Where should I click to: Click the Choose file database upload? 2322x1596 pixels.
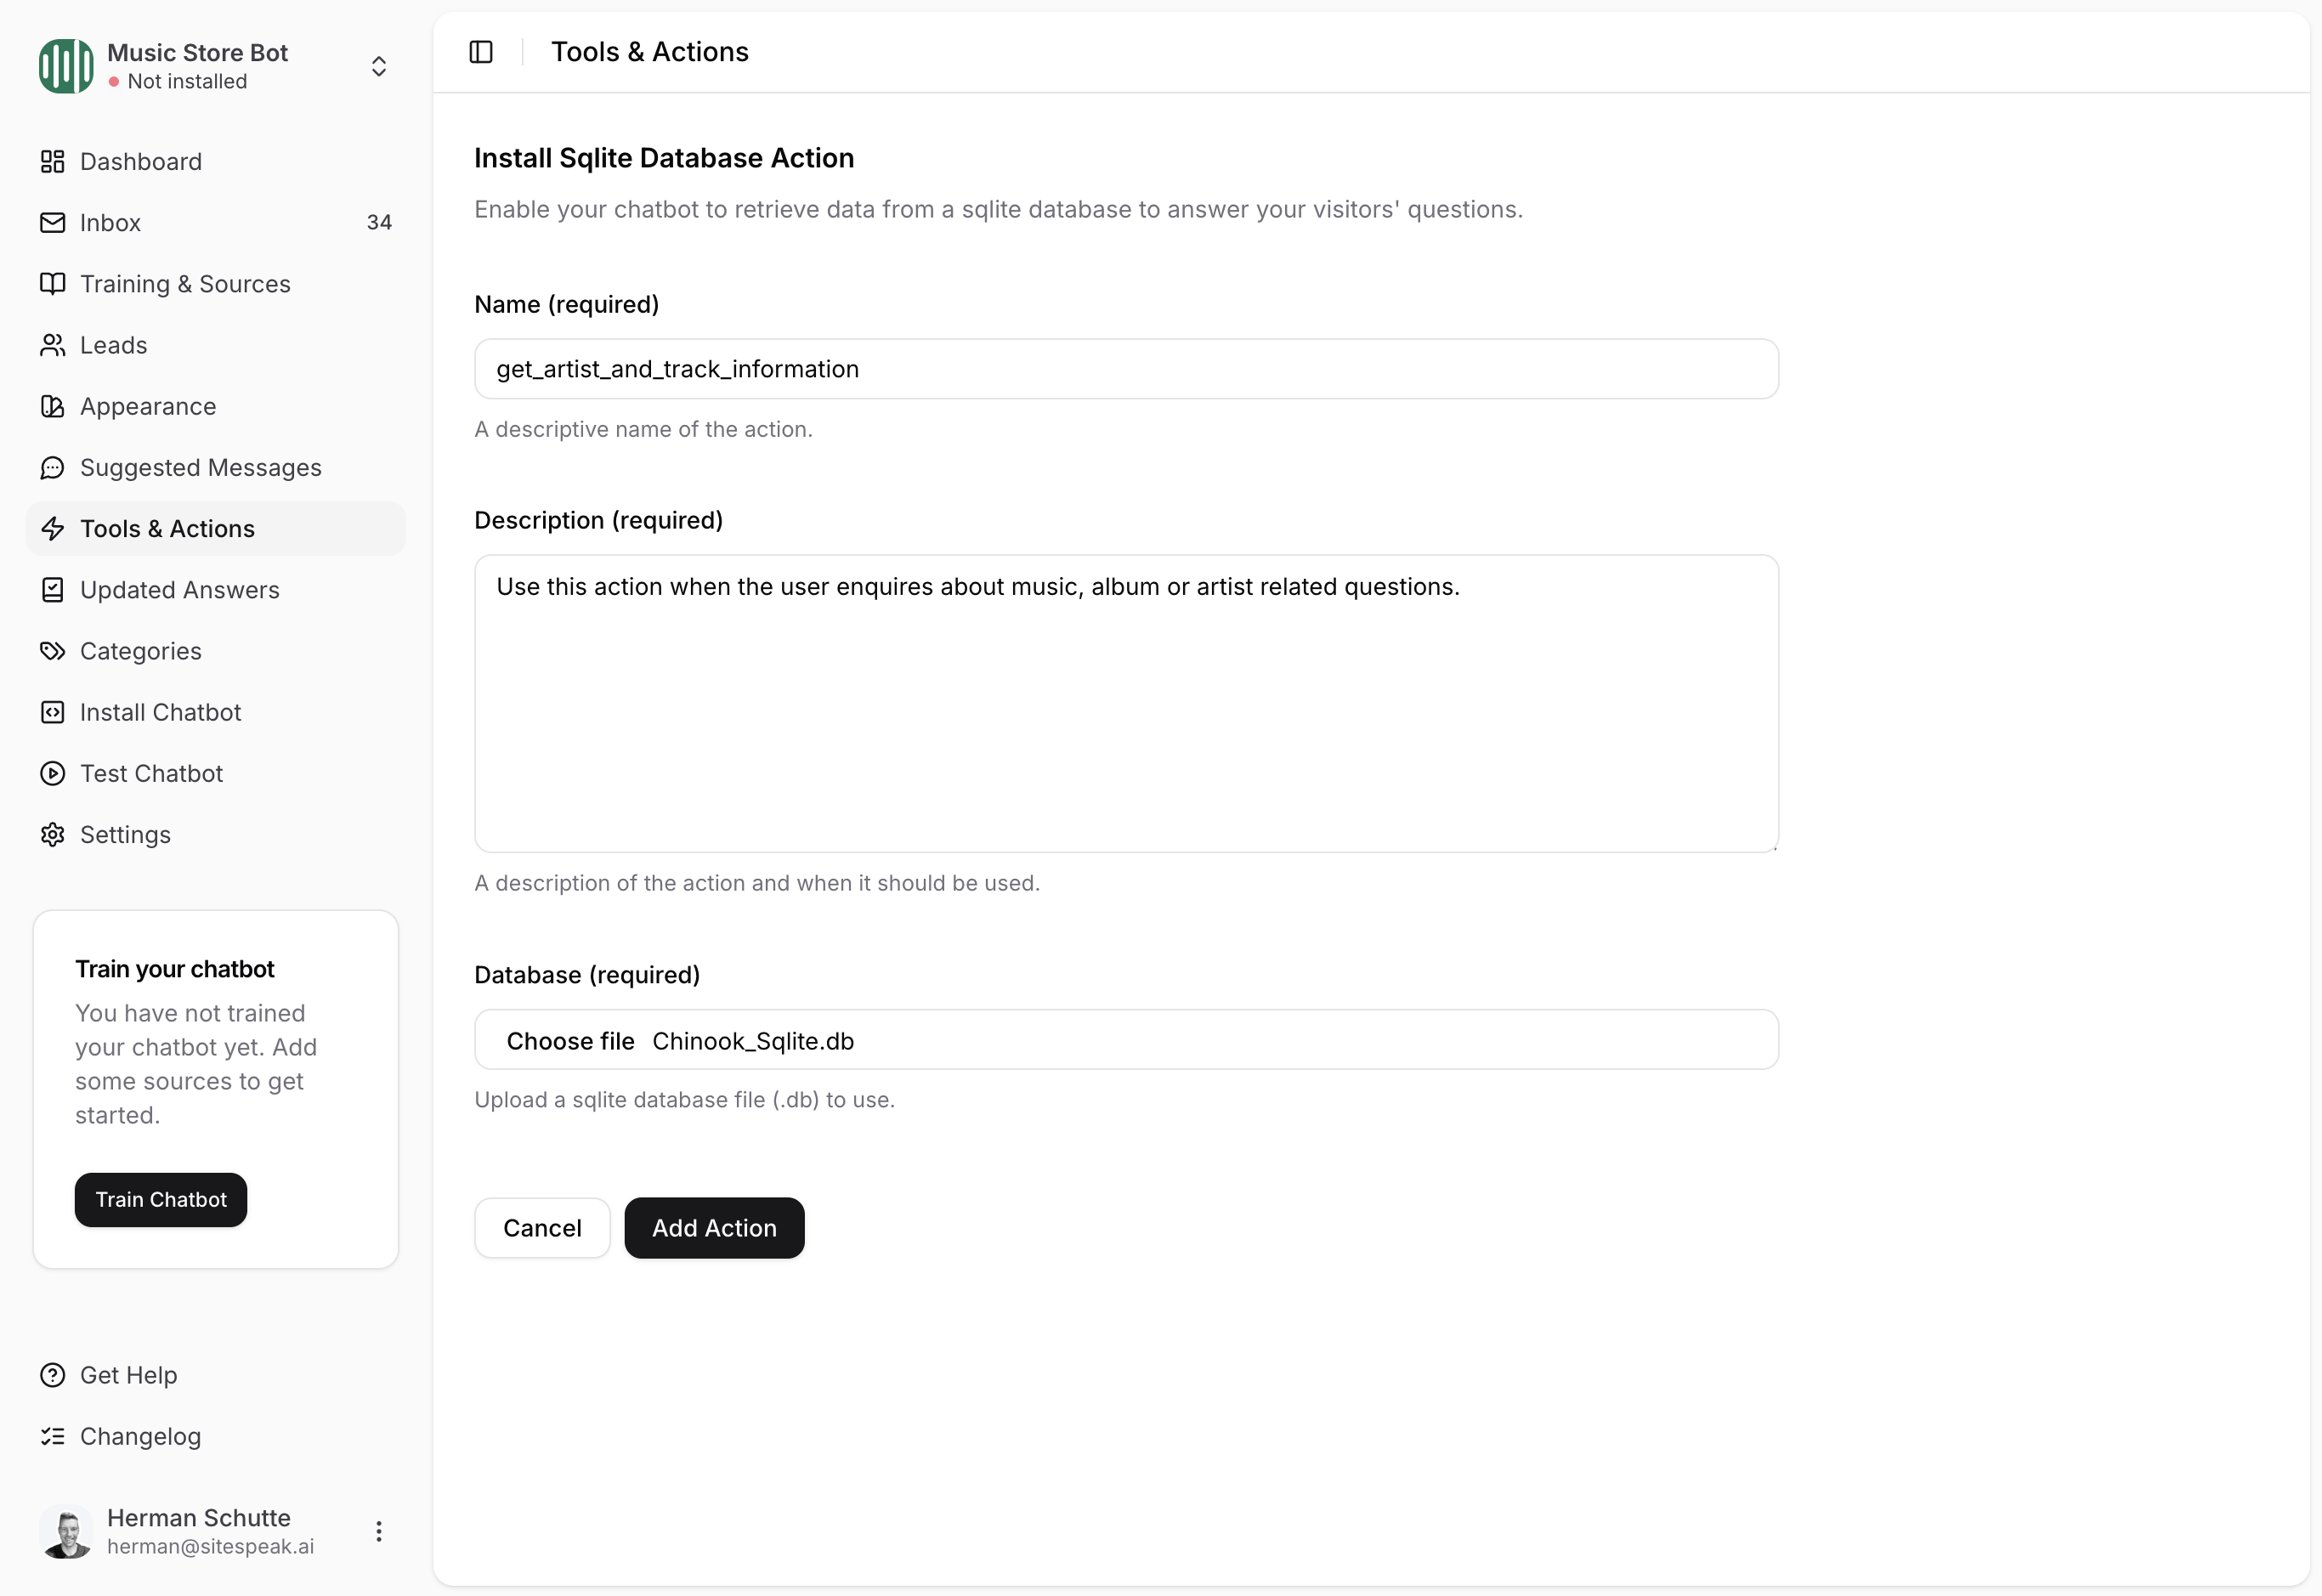[x=570, y=1041]
